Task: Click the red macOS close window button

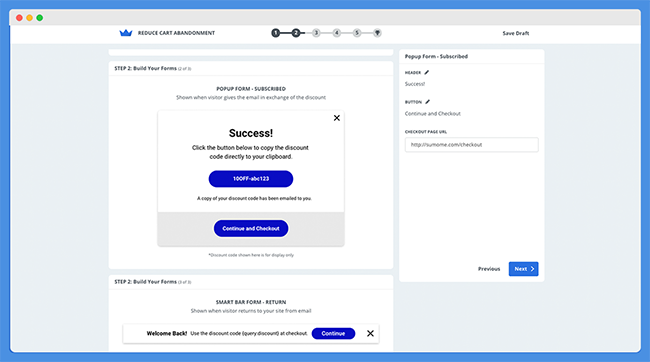Action: tap(19, 18)
